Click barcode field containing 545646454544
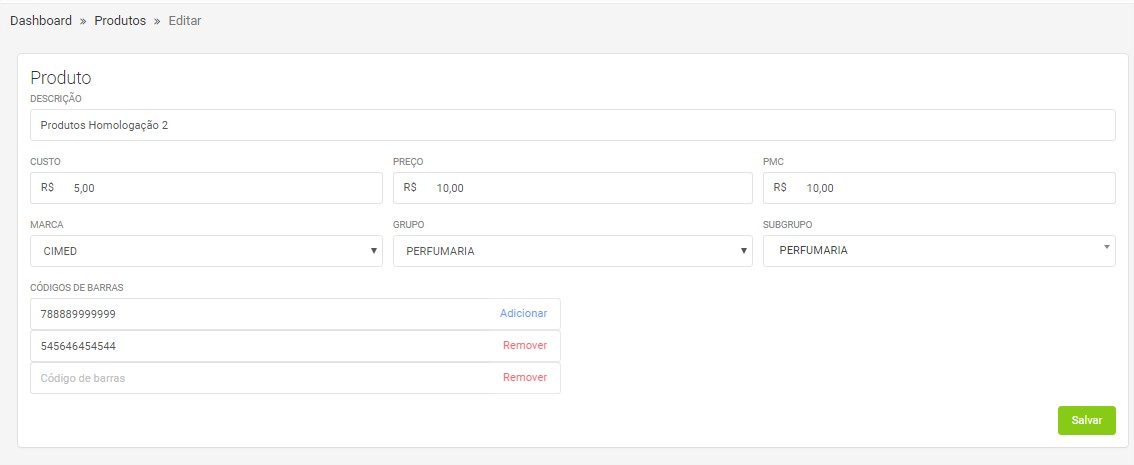Image resolution: width=1134 pixels, height=465 pixels. 260,346
